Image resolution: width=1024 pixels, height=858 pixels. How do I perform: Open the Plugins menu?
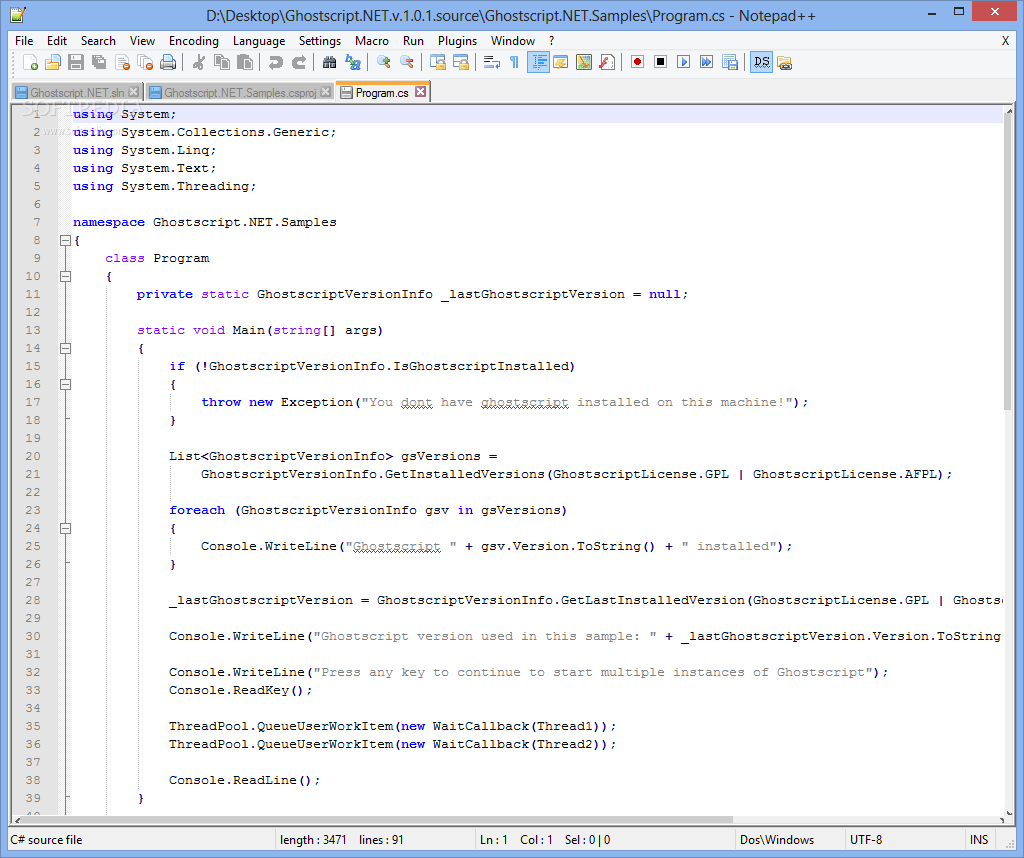tap(457, 40)
